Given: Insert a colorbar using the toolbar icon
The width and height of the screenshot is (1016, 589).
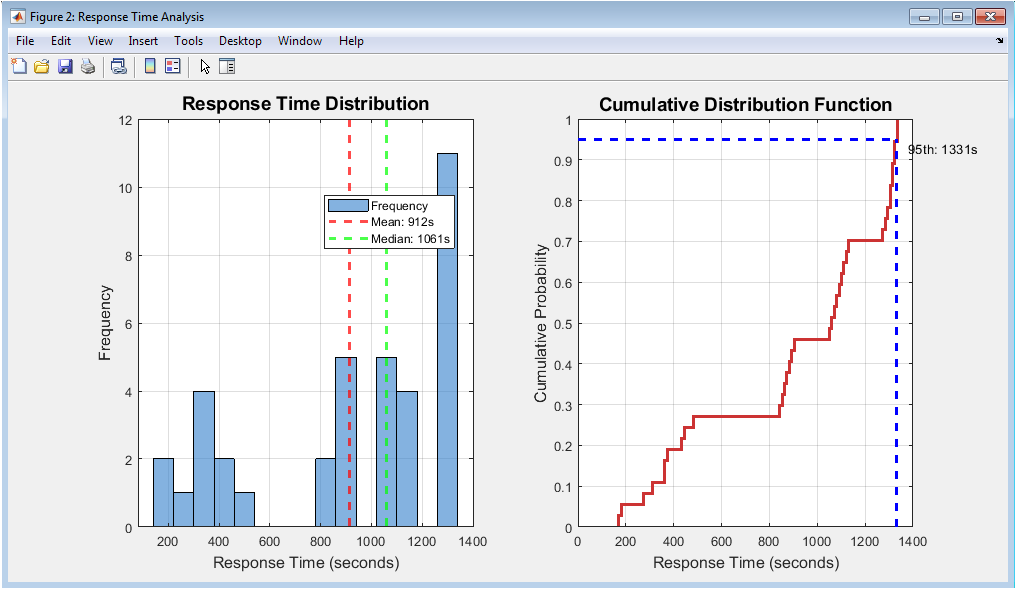Looking at the screenshot, I should point(150,67).
